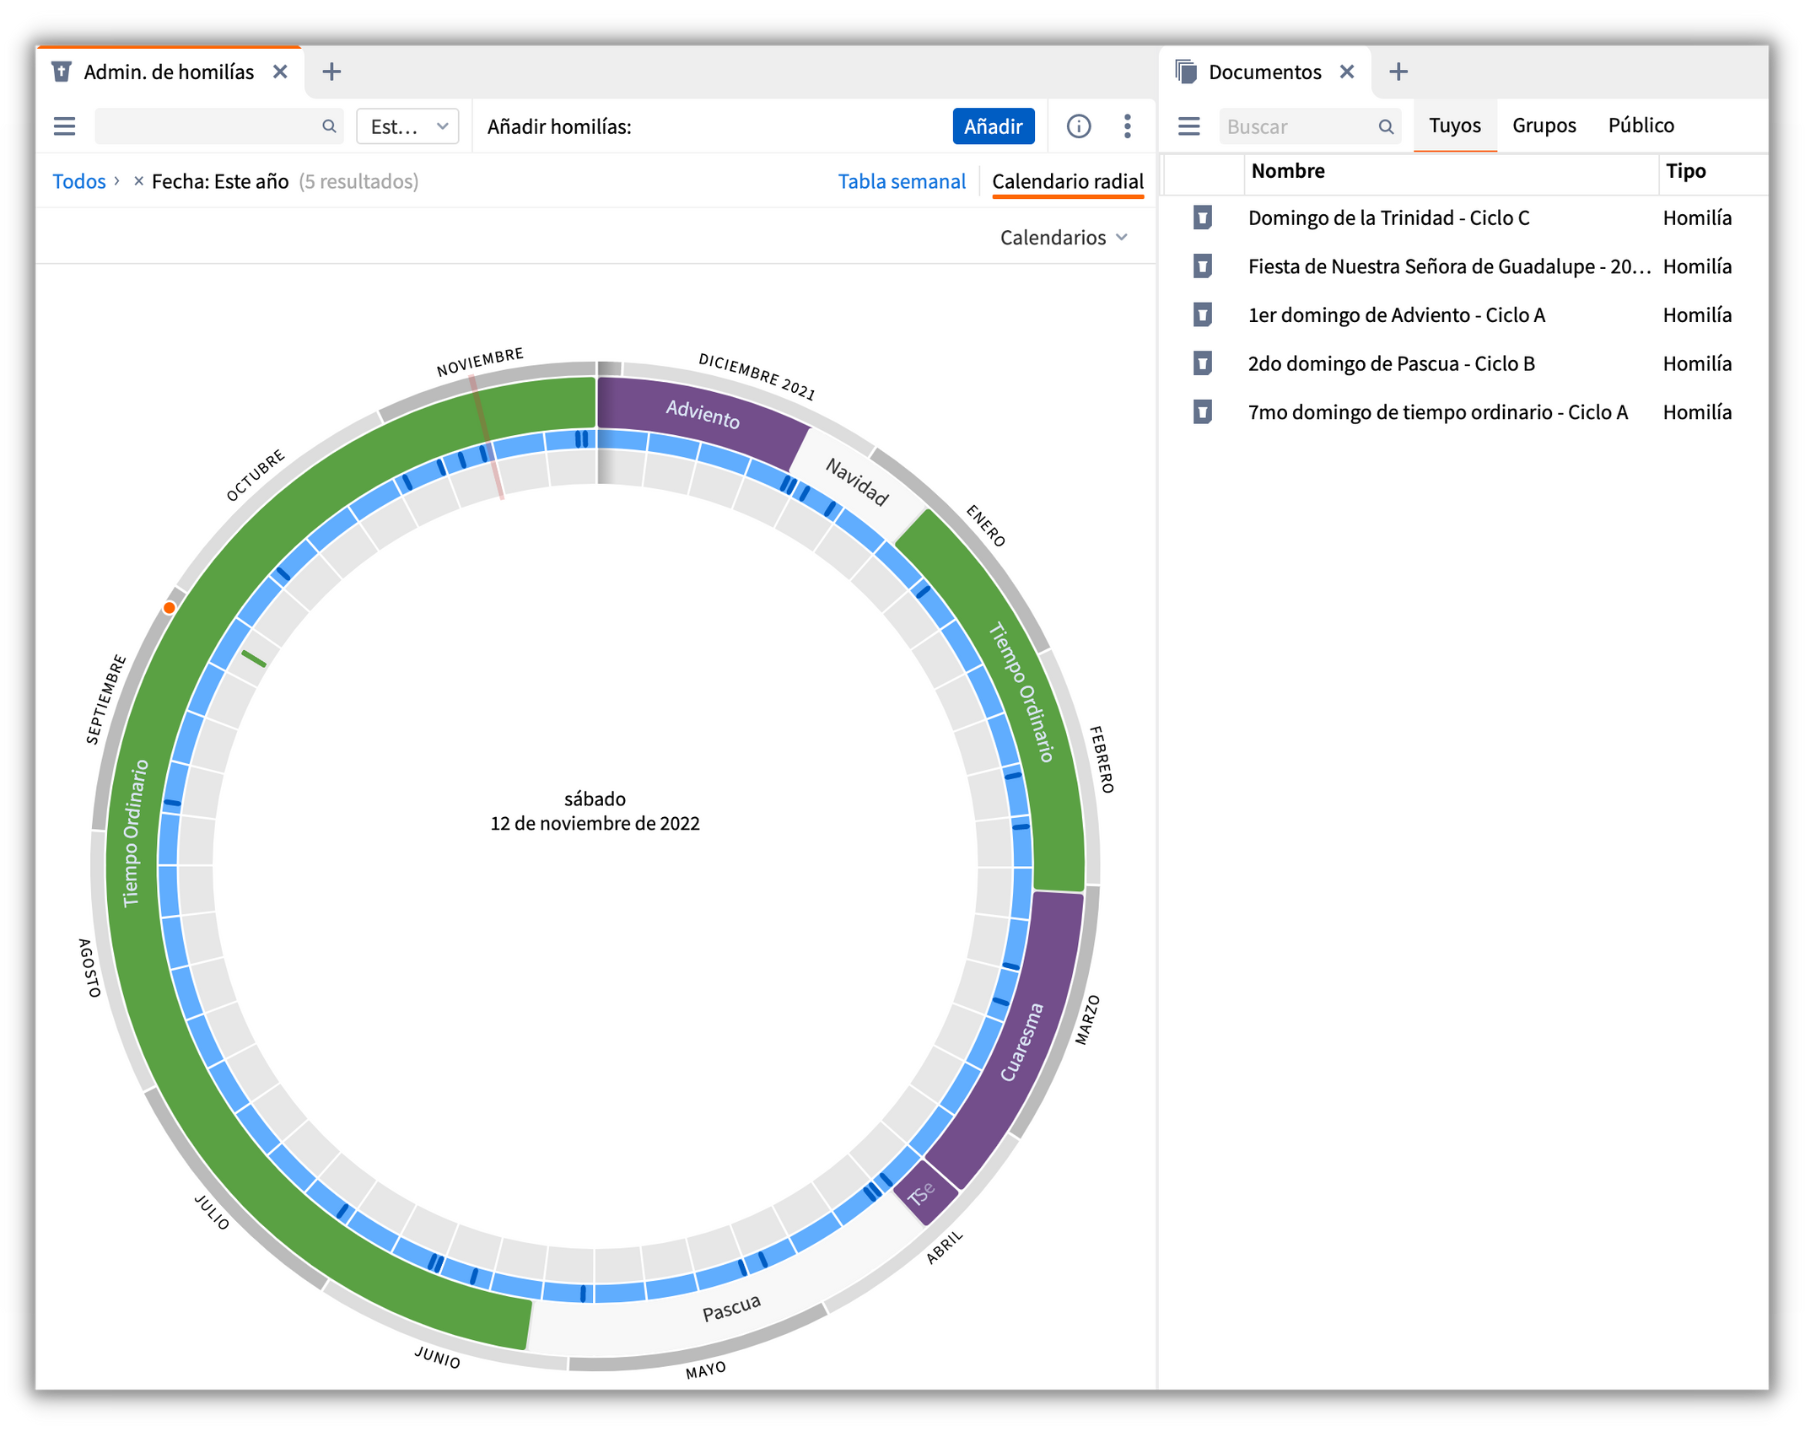Open 7mo domingo de tiempo ordinario - Ciclo A

1438,412
